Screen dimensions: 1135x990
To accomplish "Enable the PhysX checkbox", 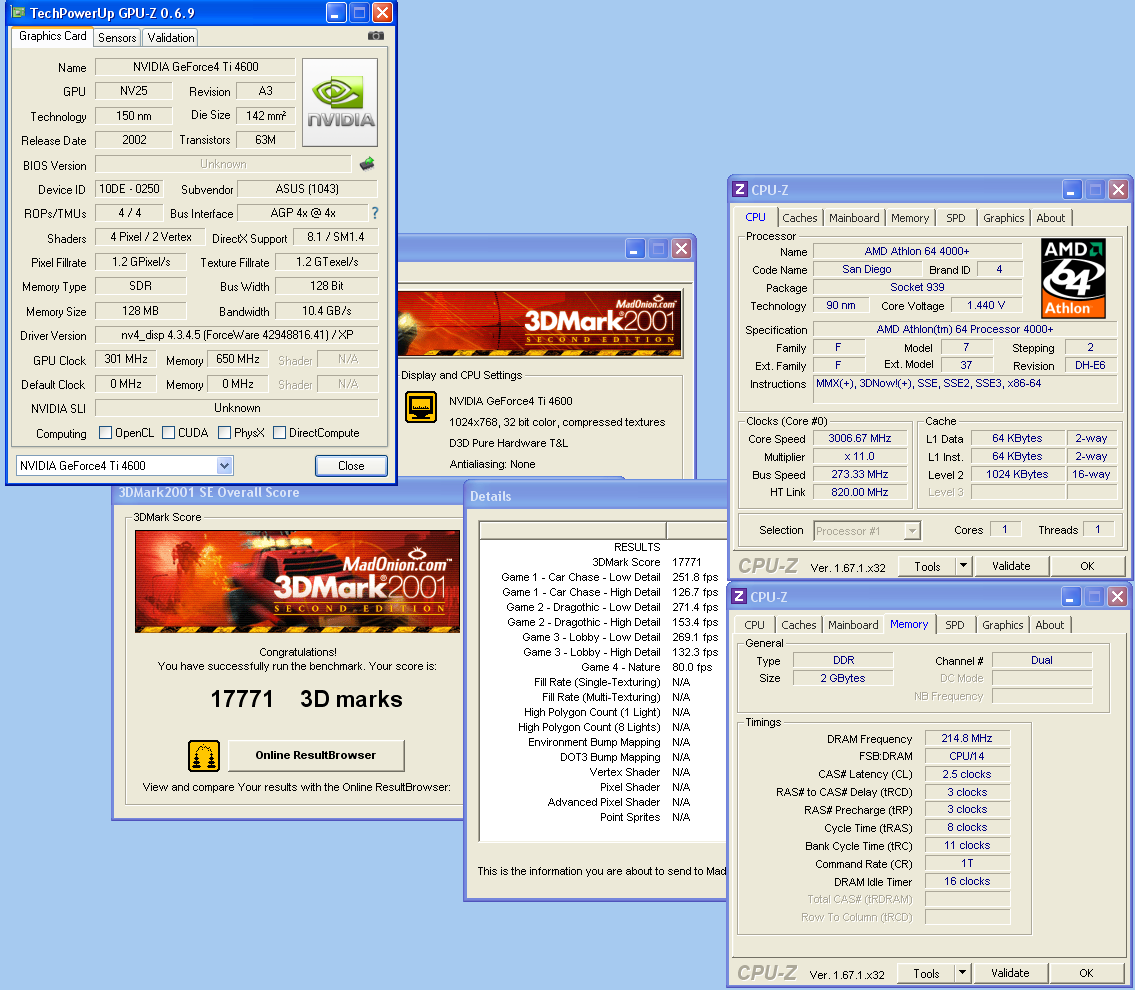I will tap(224, 433).
